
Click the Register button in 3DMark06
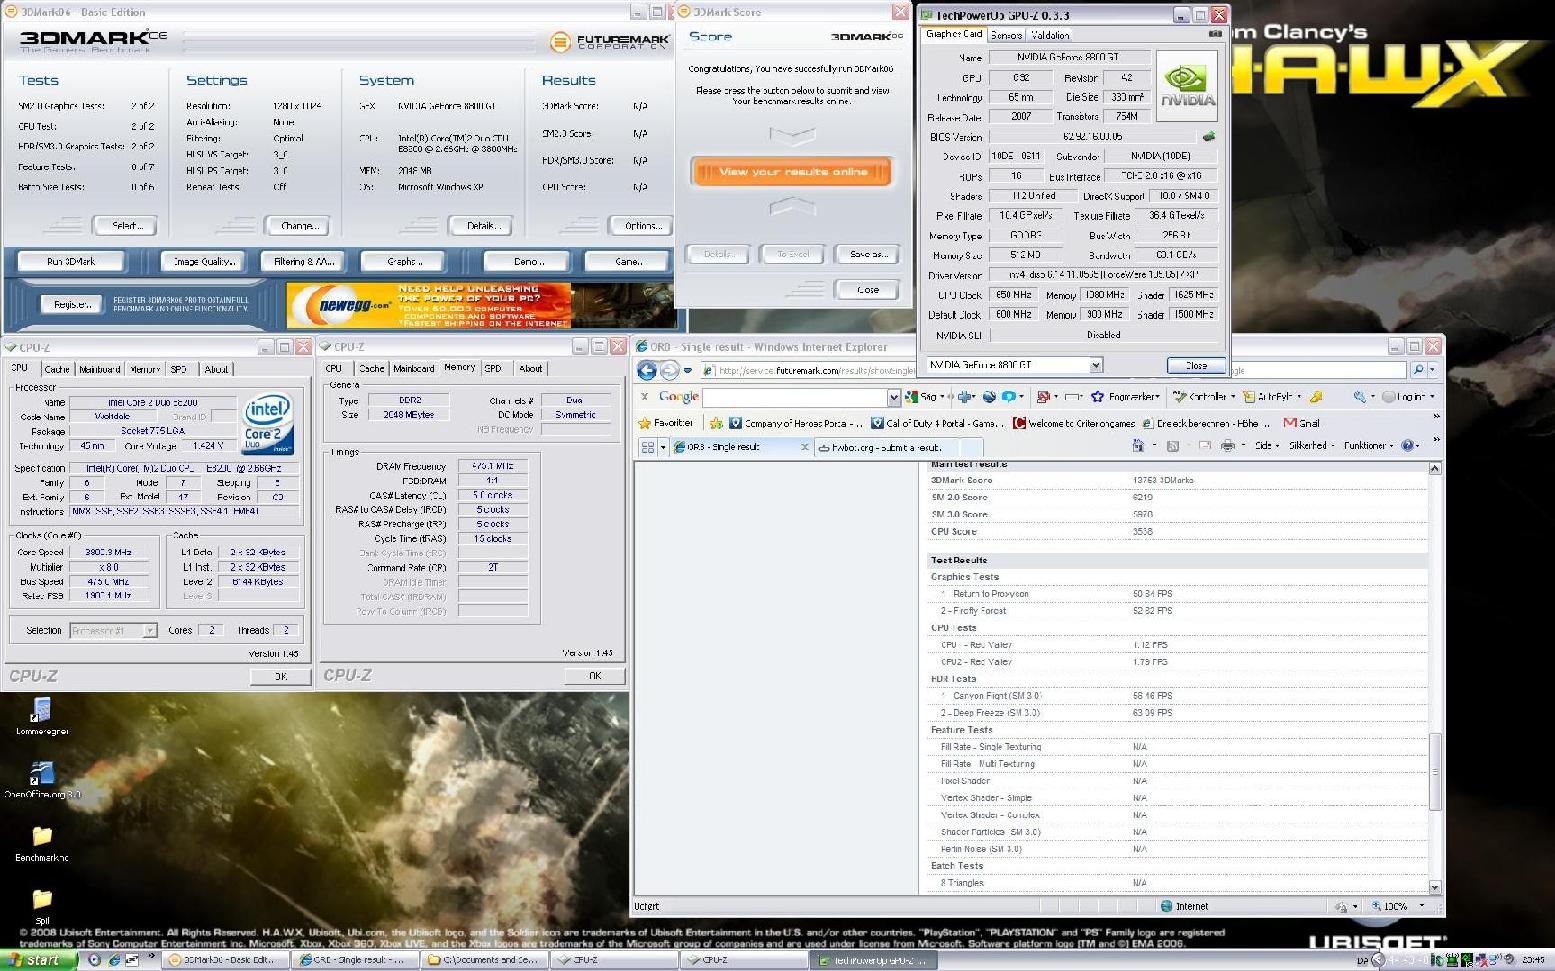click(71, 304)
